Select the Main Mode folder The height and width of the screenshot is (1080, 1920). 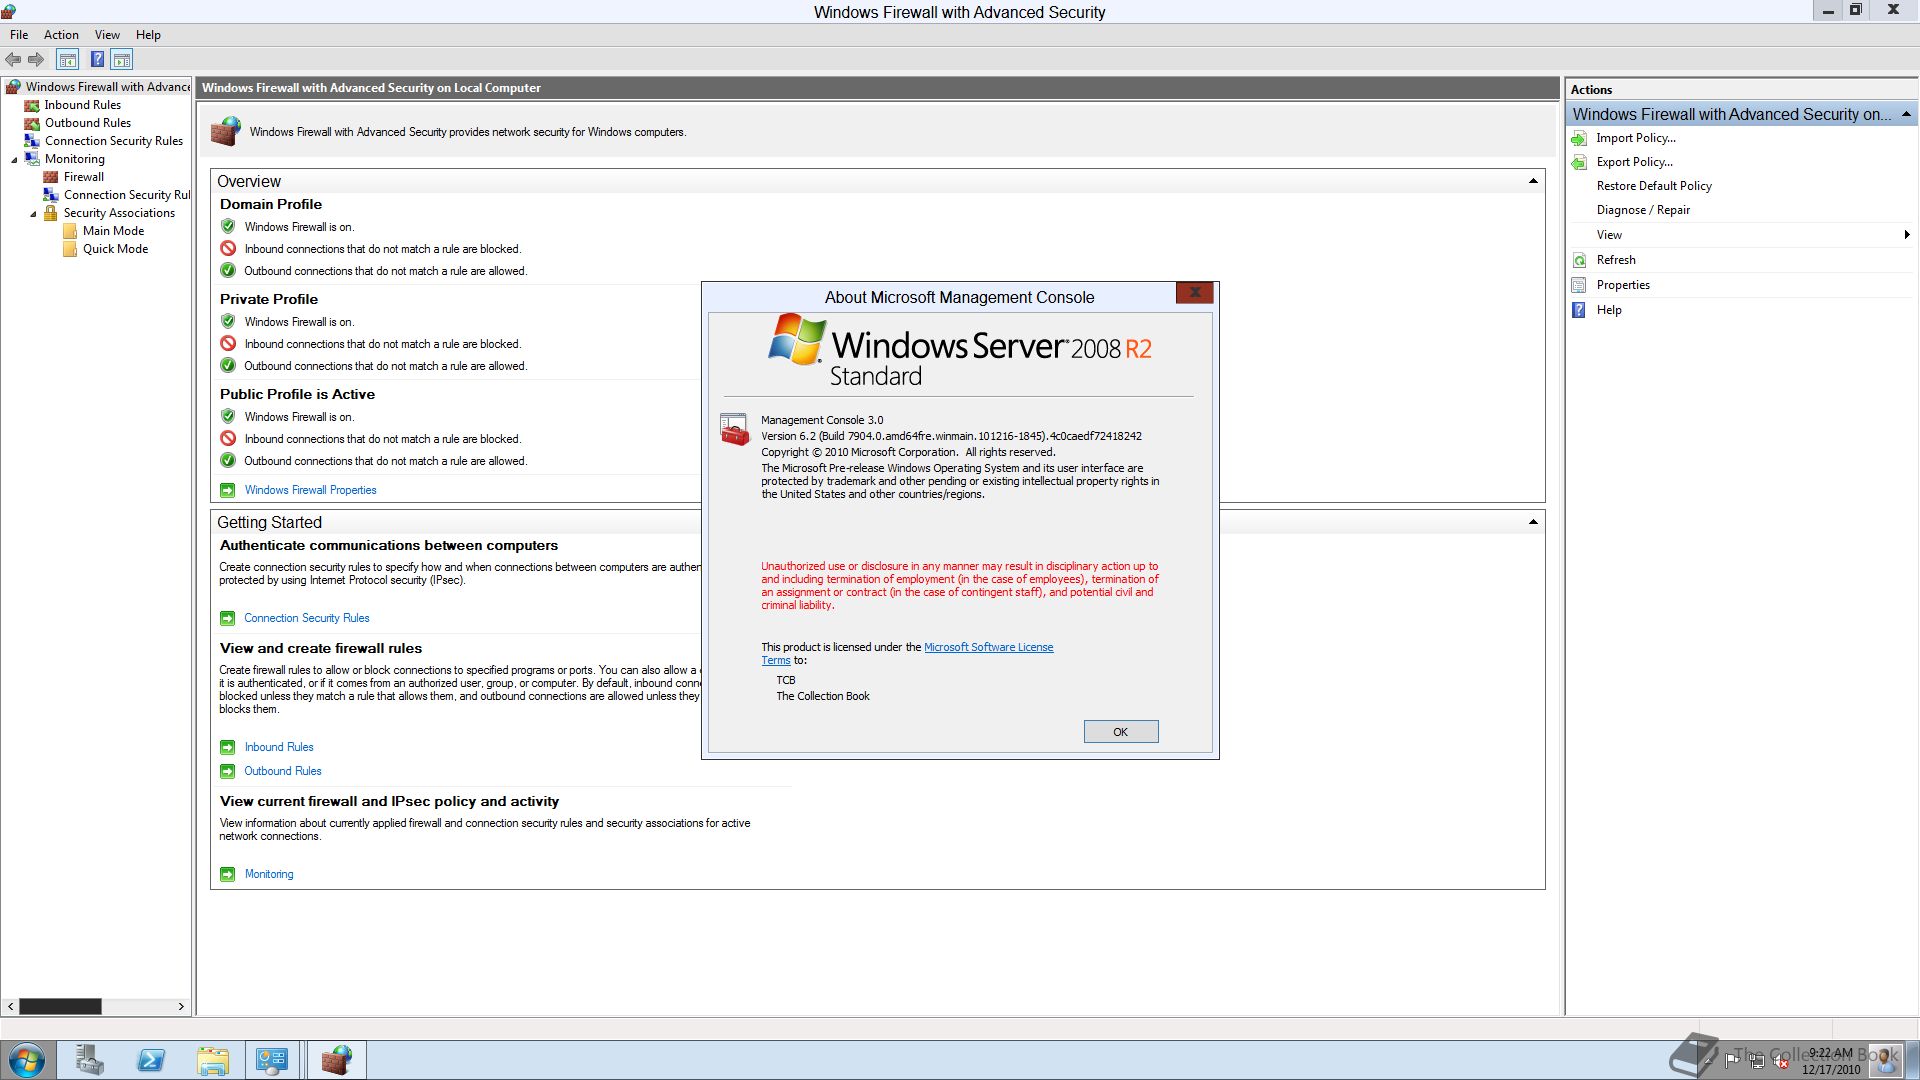click(x=113, y=231)
